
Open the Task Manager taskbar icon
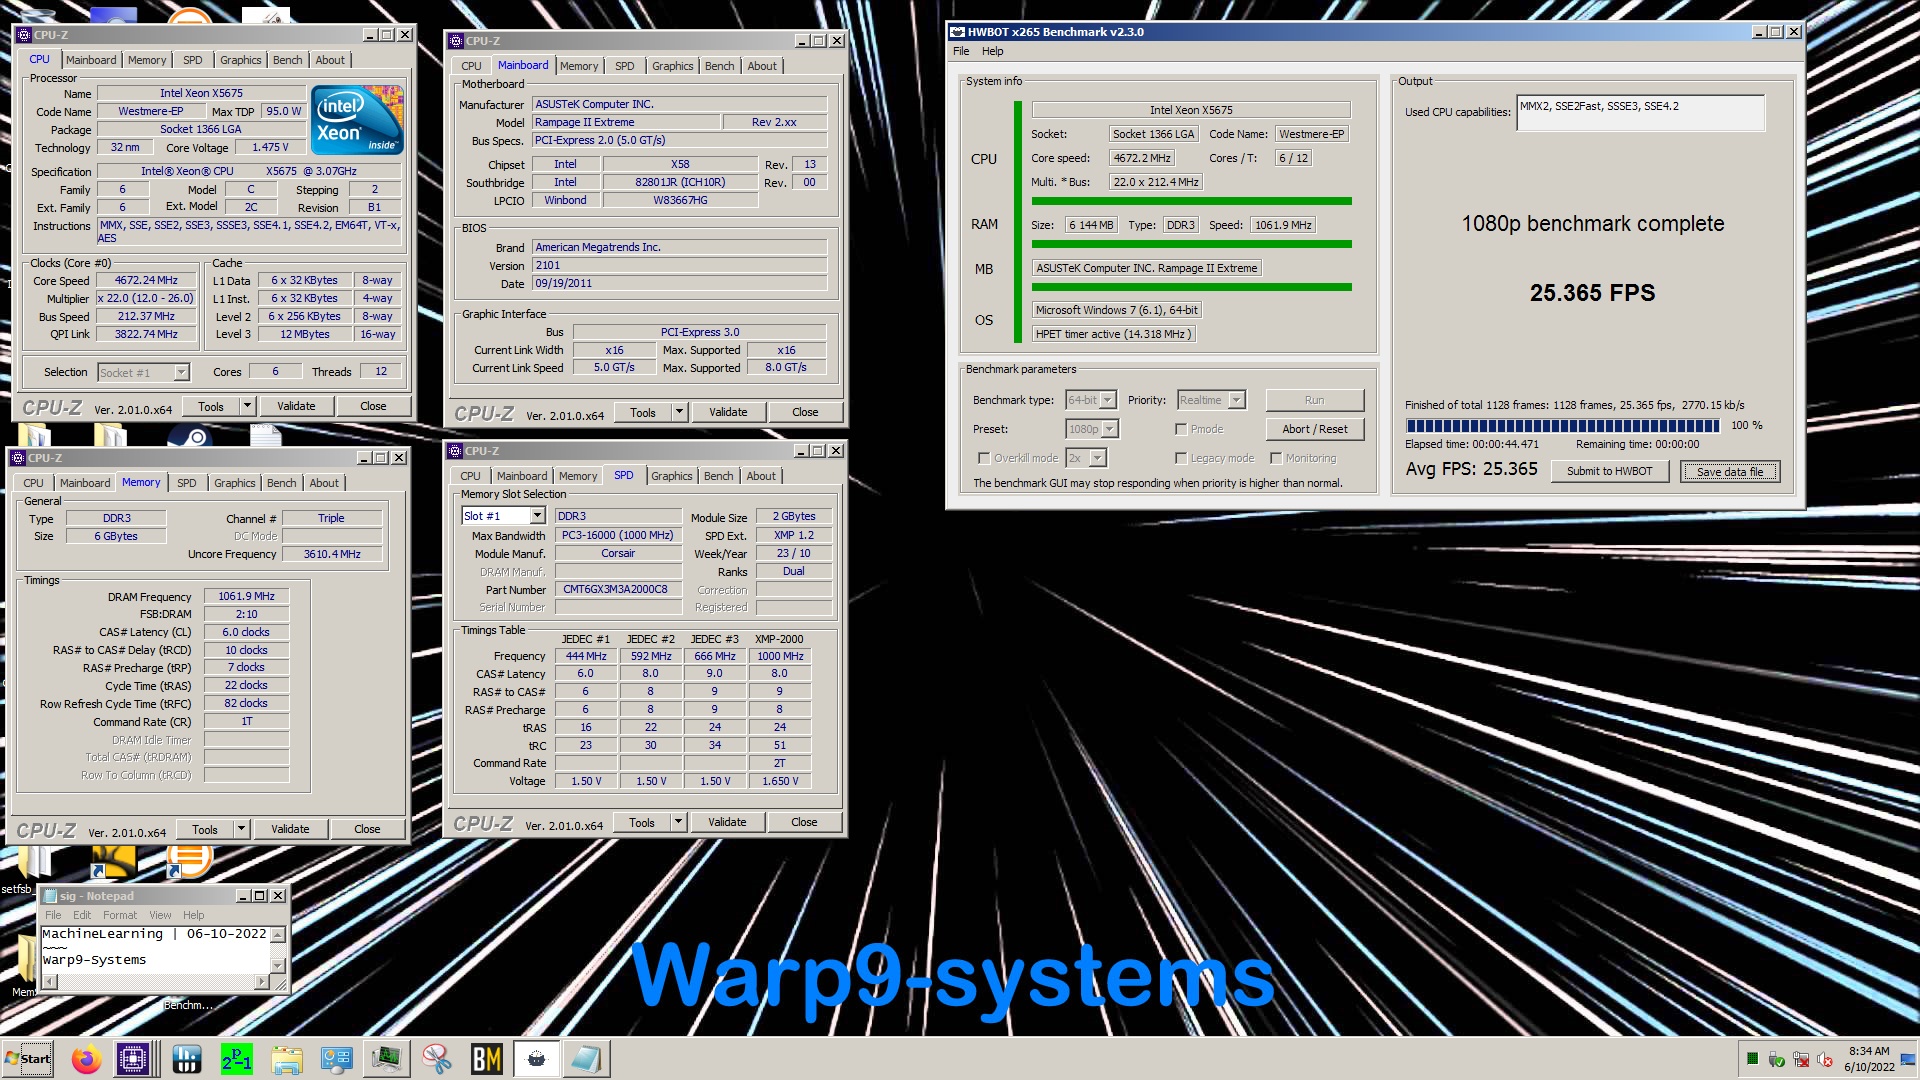point(386,1058)
